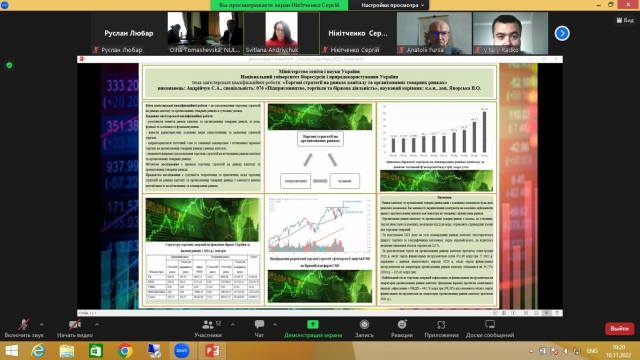Viewport: 640px width, 360px height.
Task: Leave the meeting with Выйти
Action: pyautogui.click(x=619, y=329)
